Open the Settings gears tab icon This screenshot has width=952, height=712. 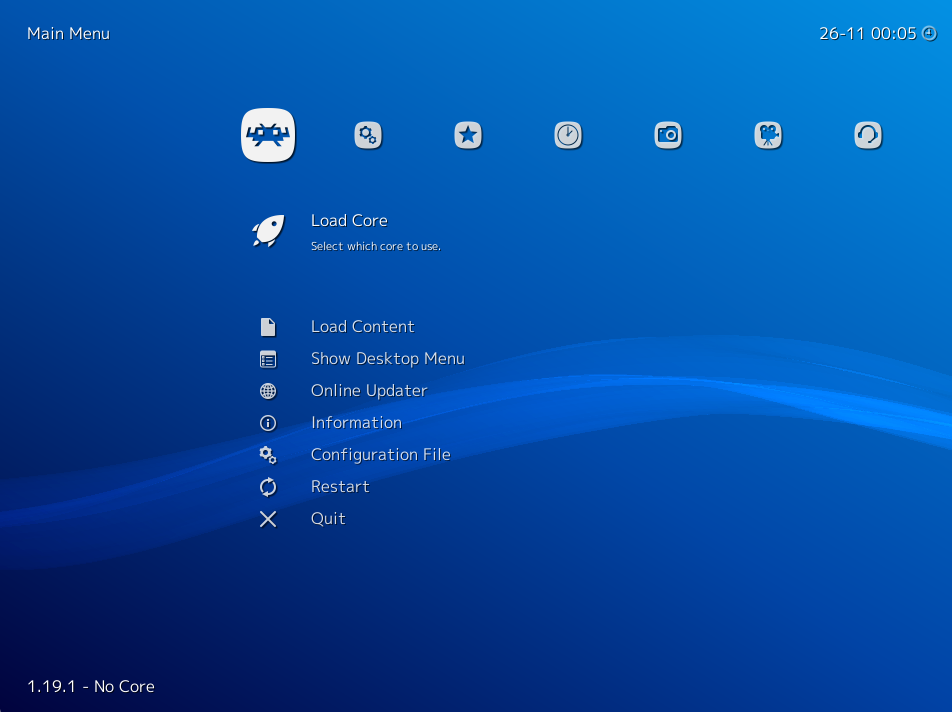(368, 135)
